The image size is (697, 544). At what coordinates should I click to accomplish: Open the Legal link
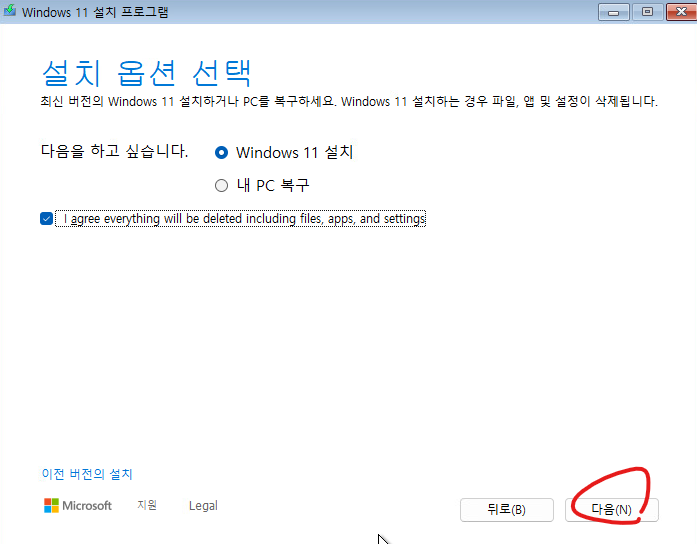click(x=203, y=506)
